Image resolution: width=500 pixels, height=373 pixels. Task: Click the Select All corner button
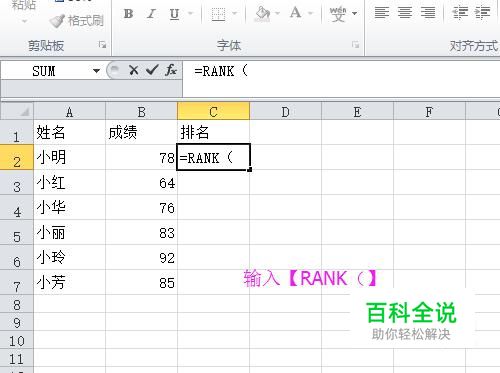click(x=17, y=111)
